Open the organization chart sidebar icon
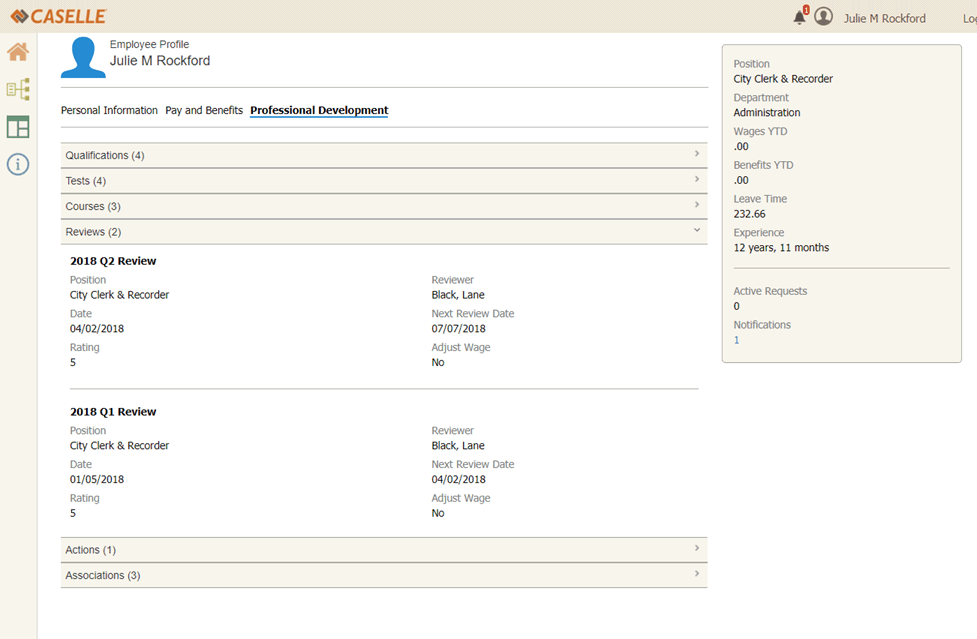Image resolution: width=977 pixels, height=639 pixels. [x=18, y=90]
